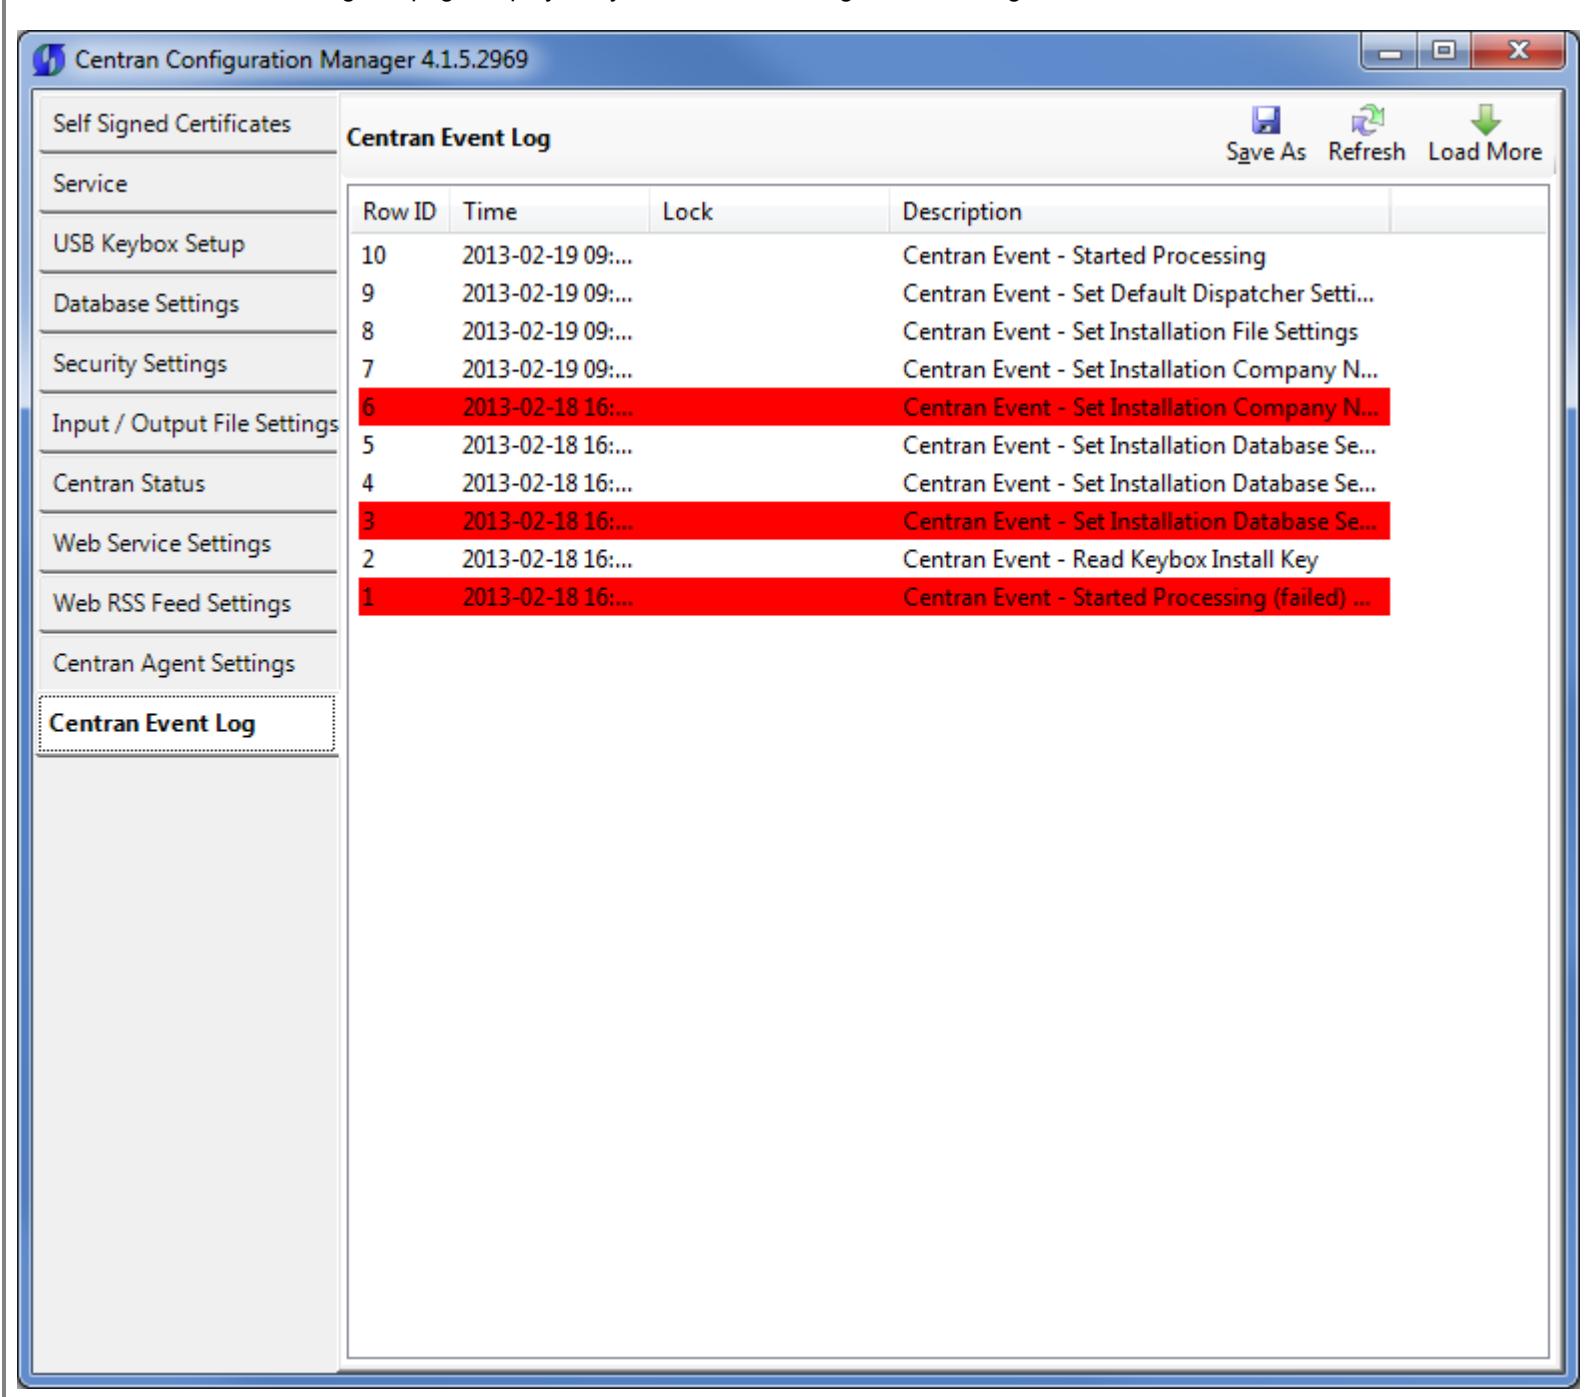Image resolution: width=1595 pixels, height=1397 pixels.
Task: Sort by the Time column header
Action: coord(550,212)
